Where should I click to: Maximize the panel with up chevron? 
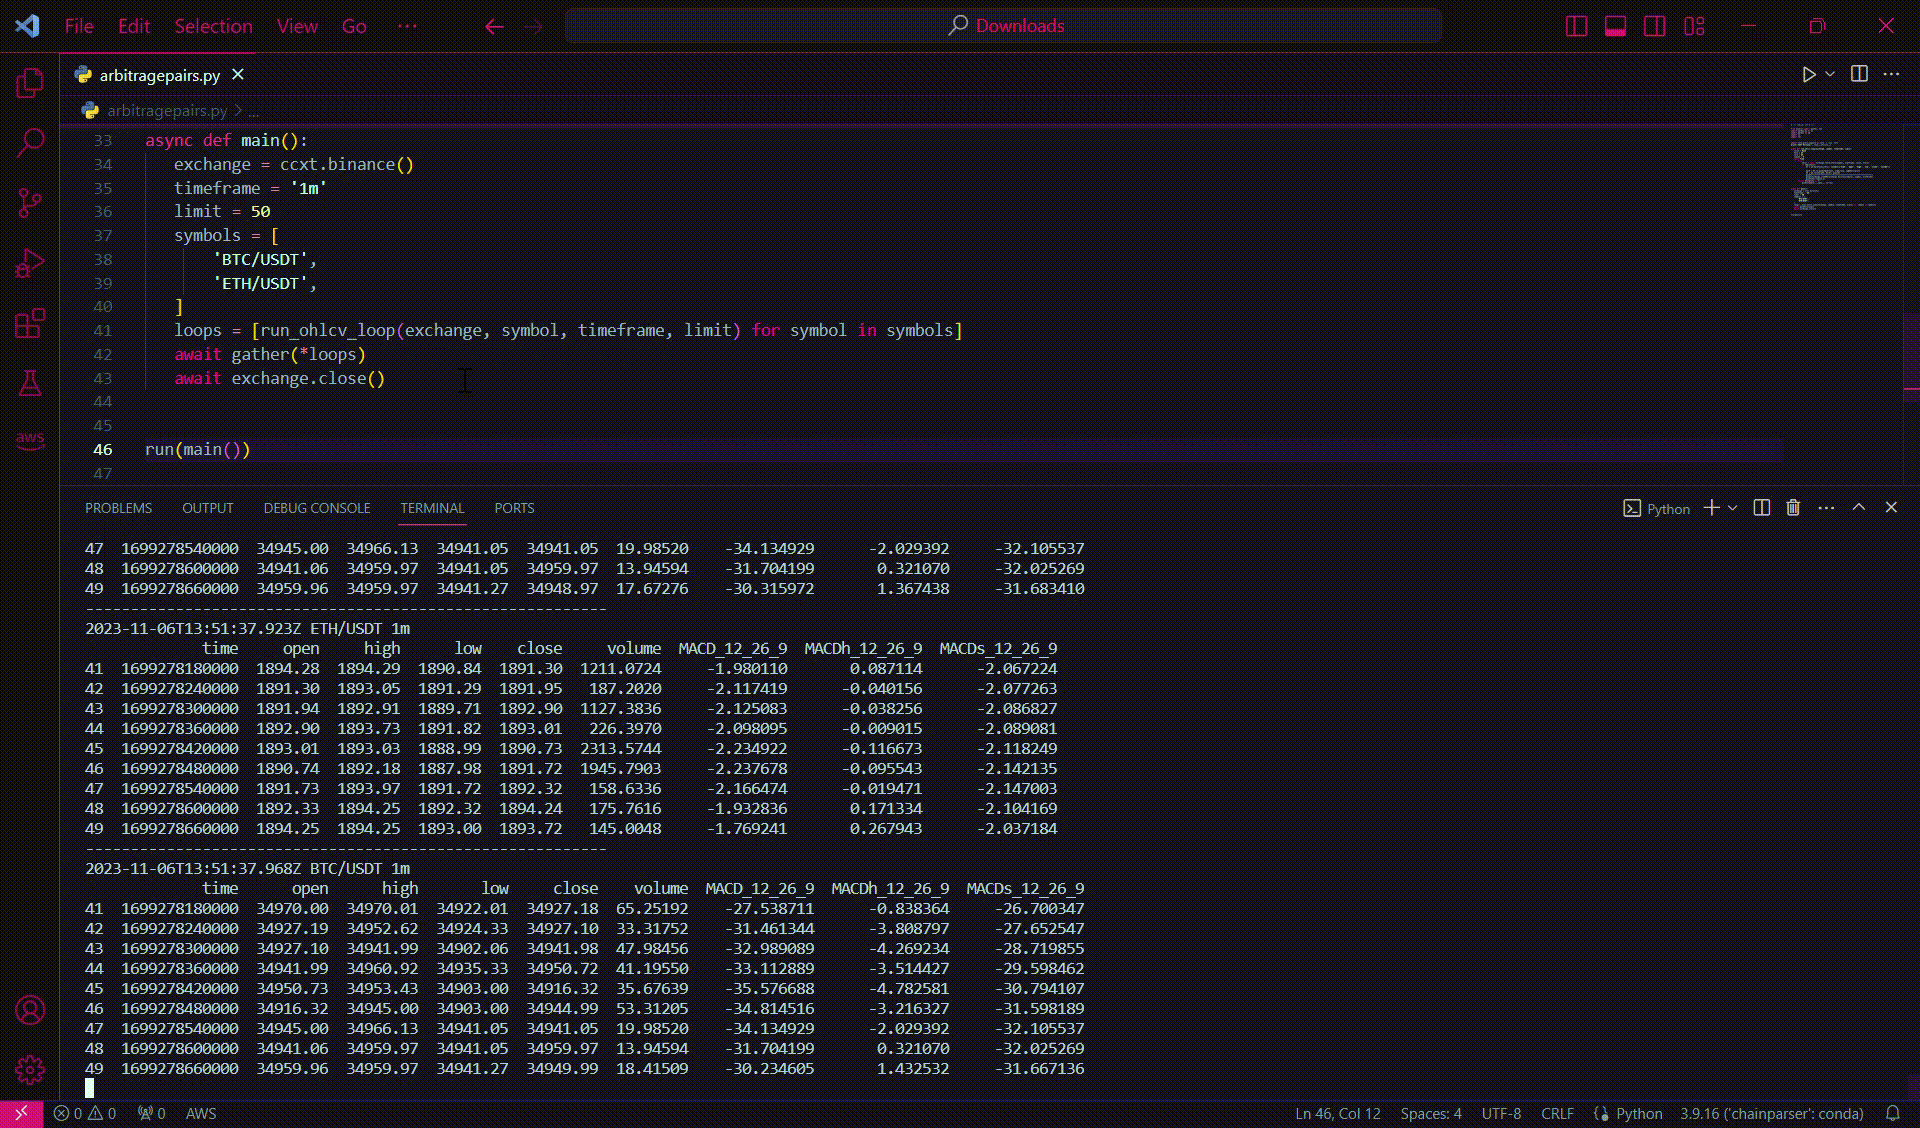[x=1859, y=508]
